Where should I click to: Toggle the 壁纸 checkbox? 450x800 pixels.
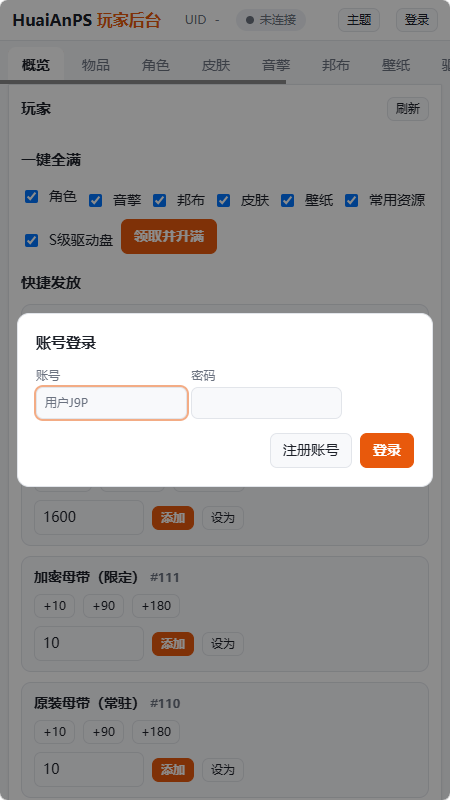(x=288, y=201)
